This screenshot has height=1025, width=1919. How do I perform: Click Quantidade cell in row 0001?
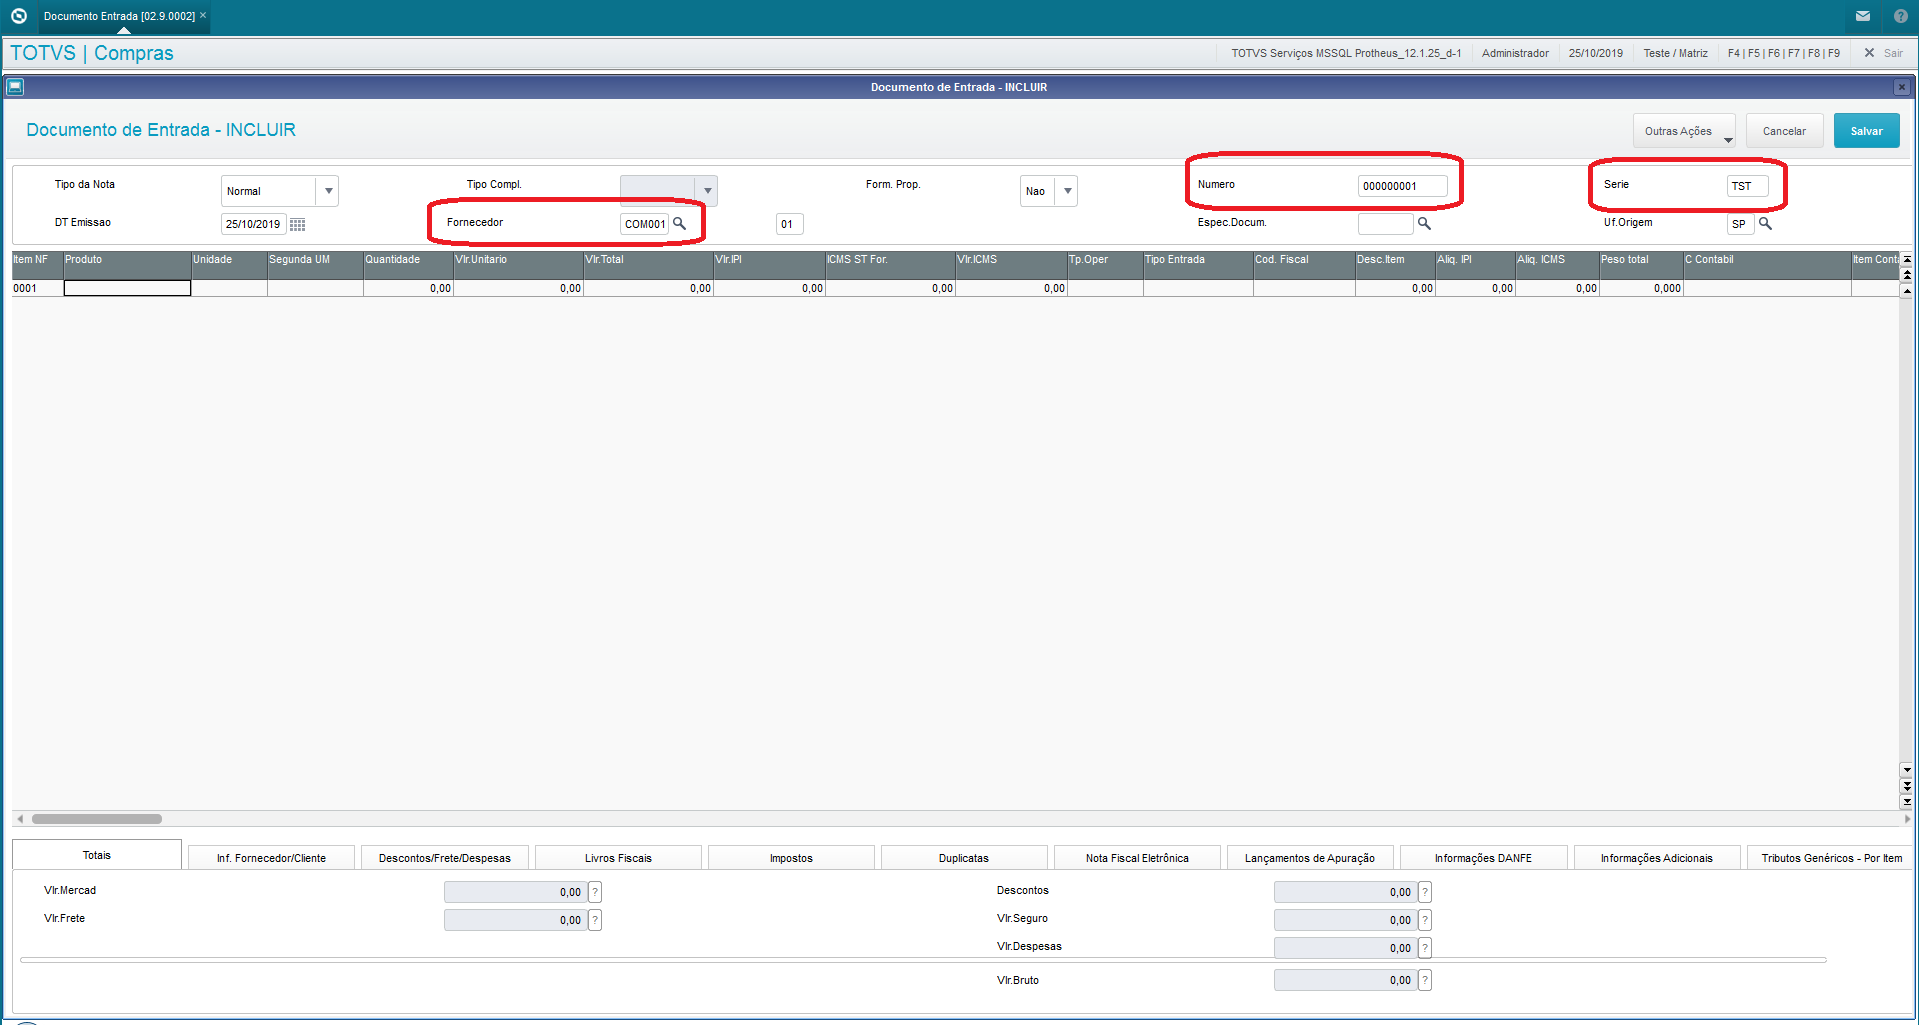pos(408,288)
